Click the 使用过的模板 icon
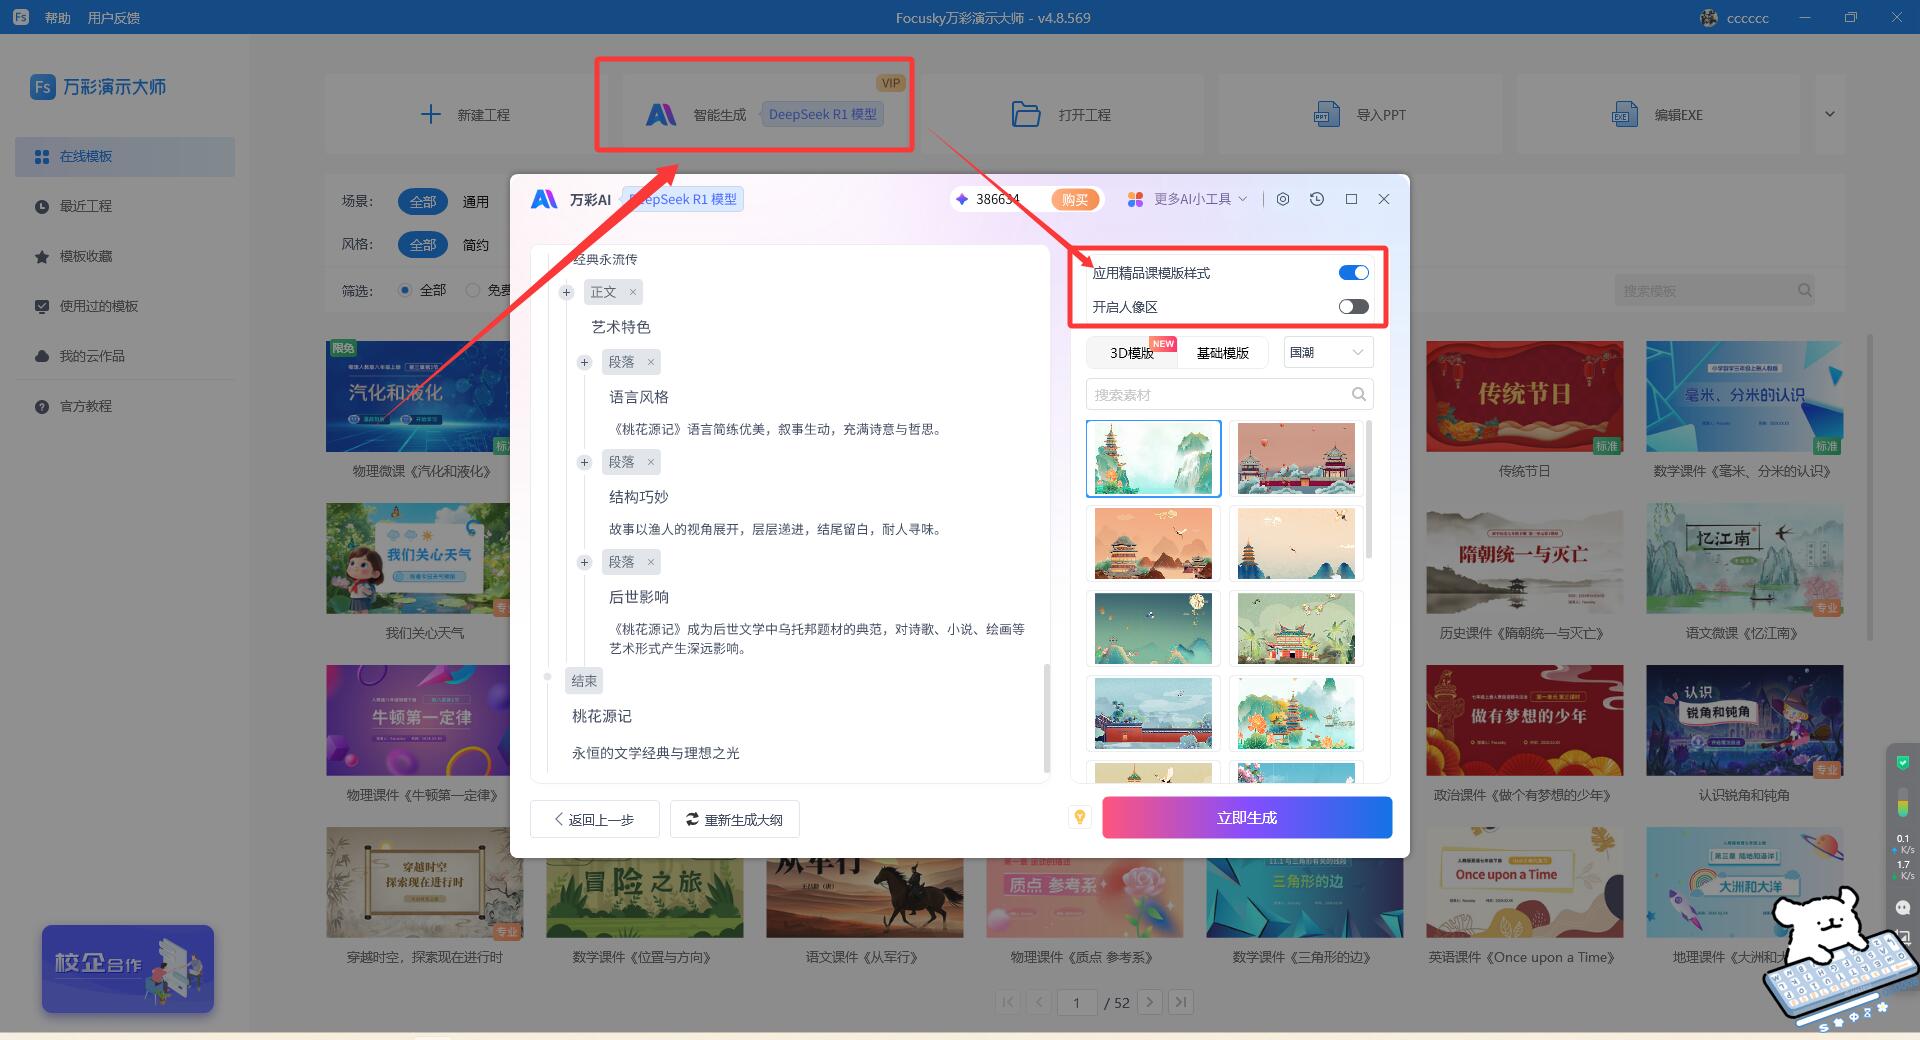This screenshot has height=1040, width=1920. (42, 307)
